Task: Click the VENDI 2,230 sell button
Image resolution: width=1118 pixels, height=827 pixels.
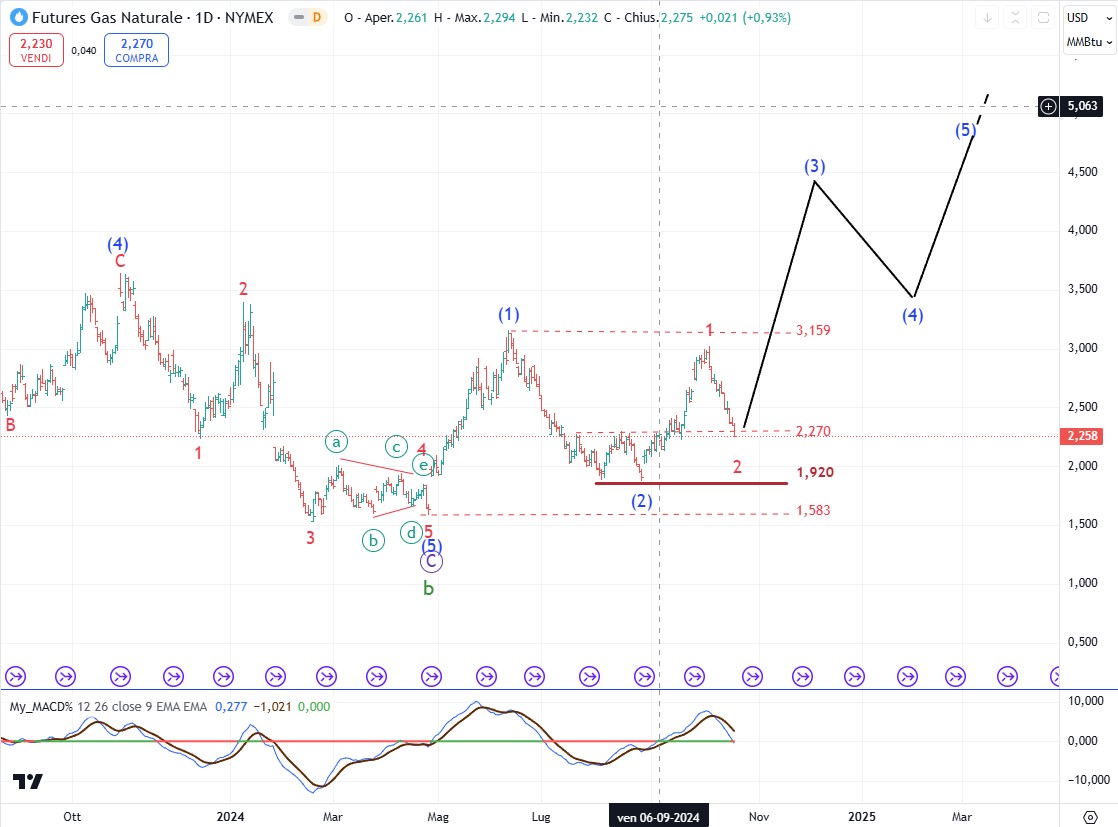Action: pyautogui.click(x=36, y=50)
